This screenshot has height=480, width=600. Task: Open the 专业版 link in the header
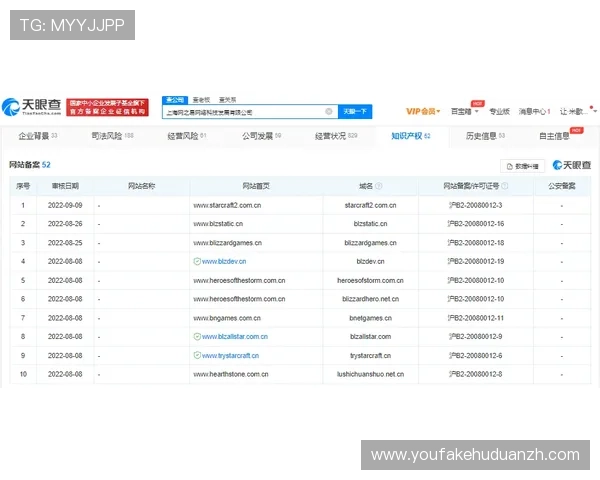(499, 111)
